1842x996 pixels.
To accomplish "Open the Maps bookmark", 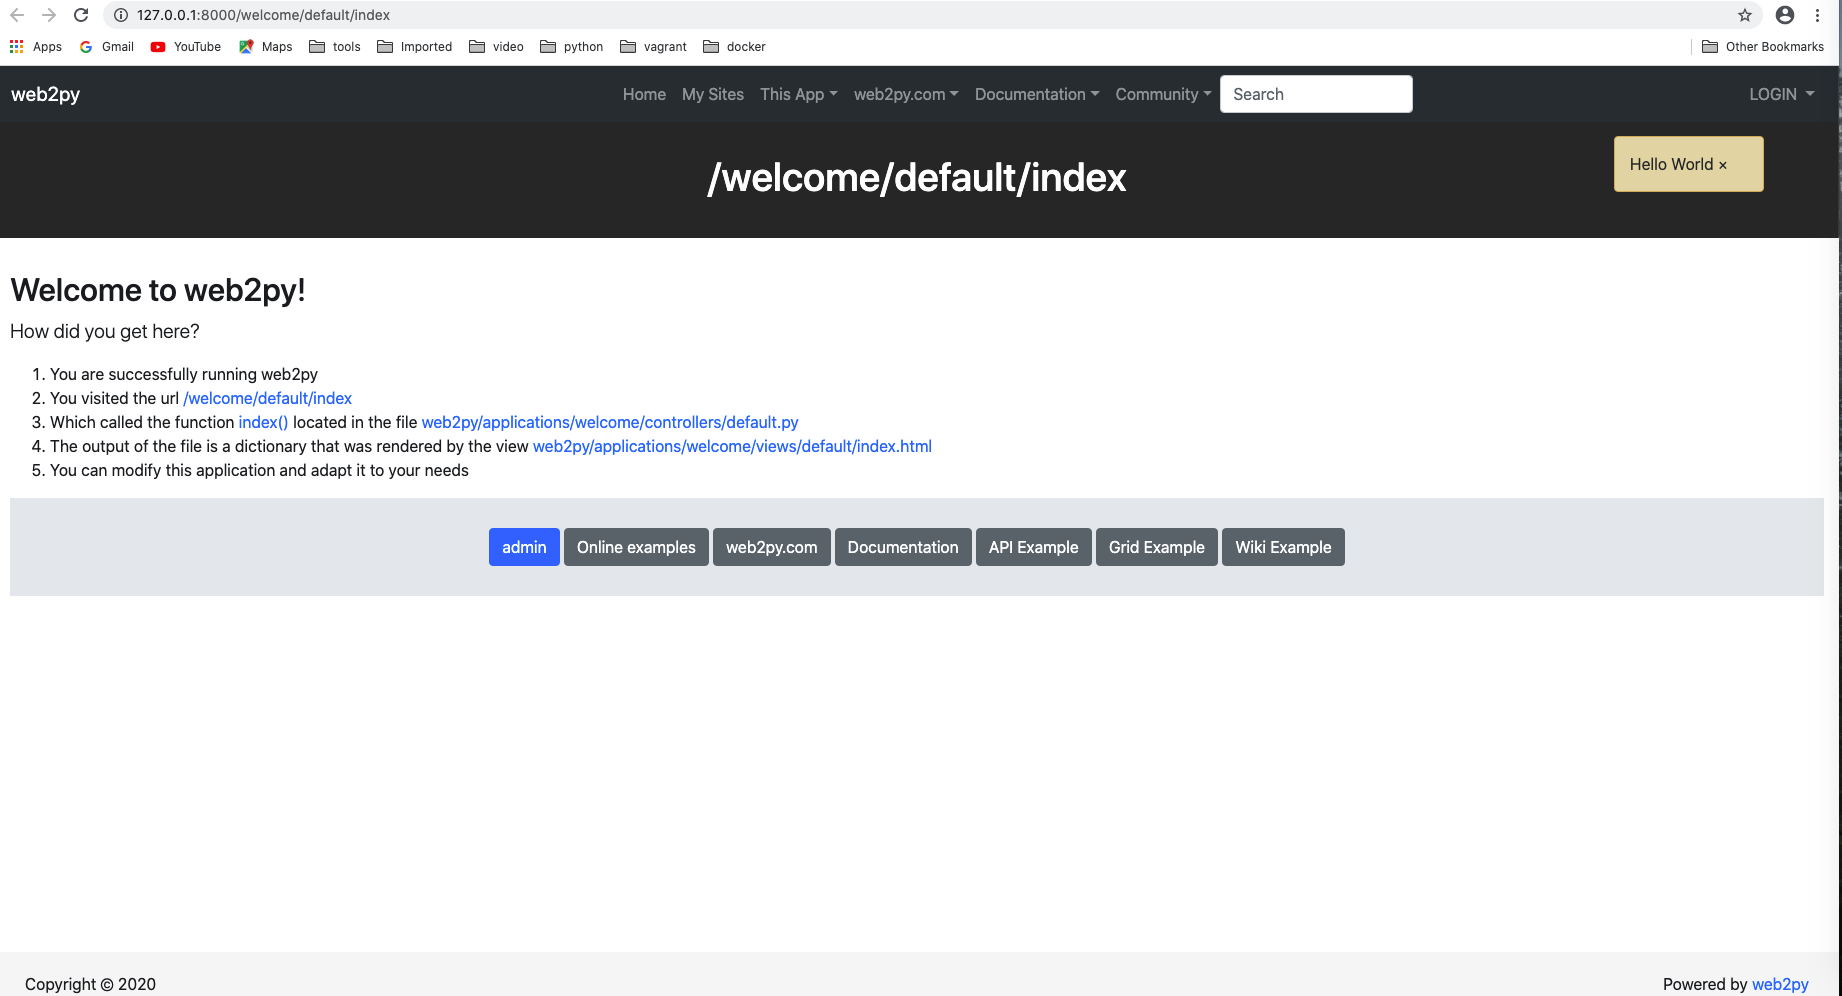I will click(x=266, y=47).
